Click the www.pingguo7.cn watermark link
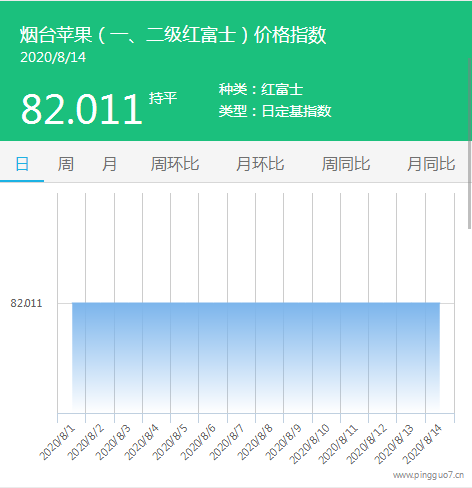The height and width of the screenshot is (488, 472). point(428,475)
